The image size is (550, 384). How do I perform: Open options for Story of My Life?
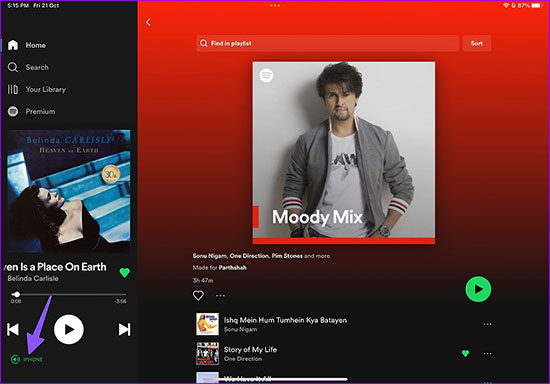coord(487,353)
